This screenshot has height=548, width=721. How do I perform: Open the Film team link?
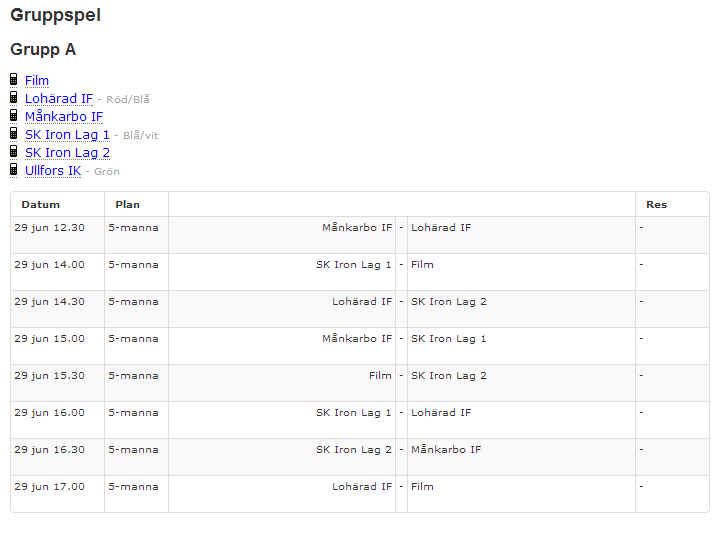[x=37, y=81]
